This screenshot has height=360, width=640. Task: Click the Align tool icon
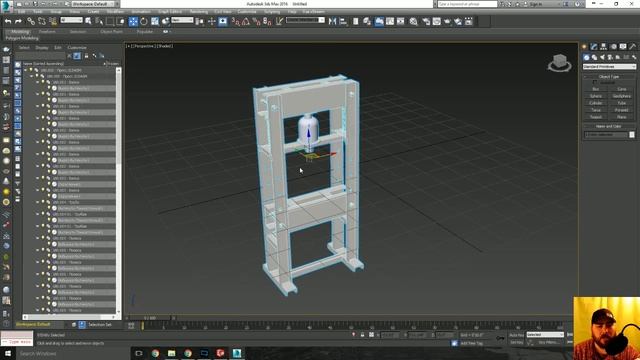(x=343, y=21)
